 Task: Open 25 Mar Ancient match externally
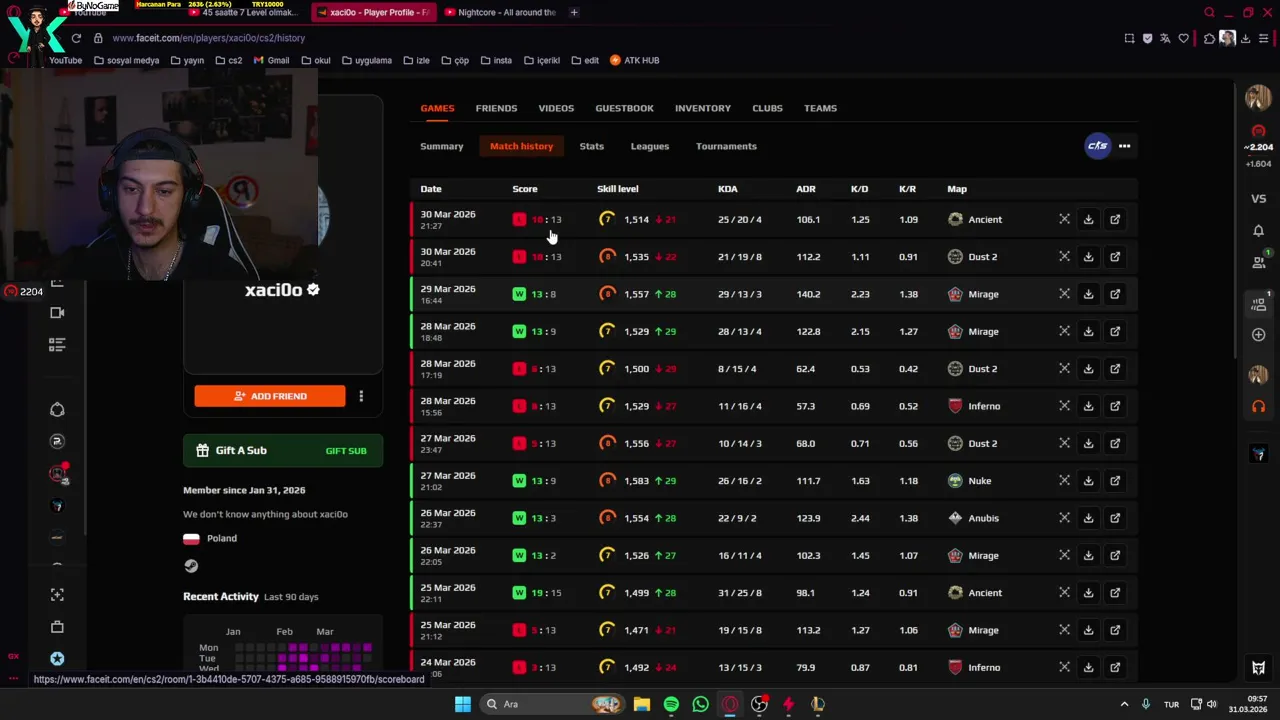pos(1115,593)
